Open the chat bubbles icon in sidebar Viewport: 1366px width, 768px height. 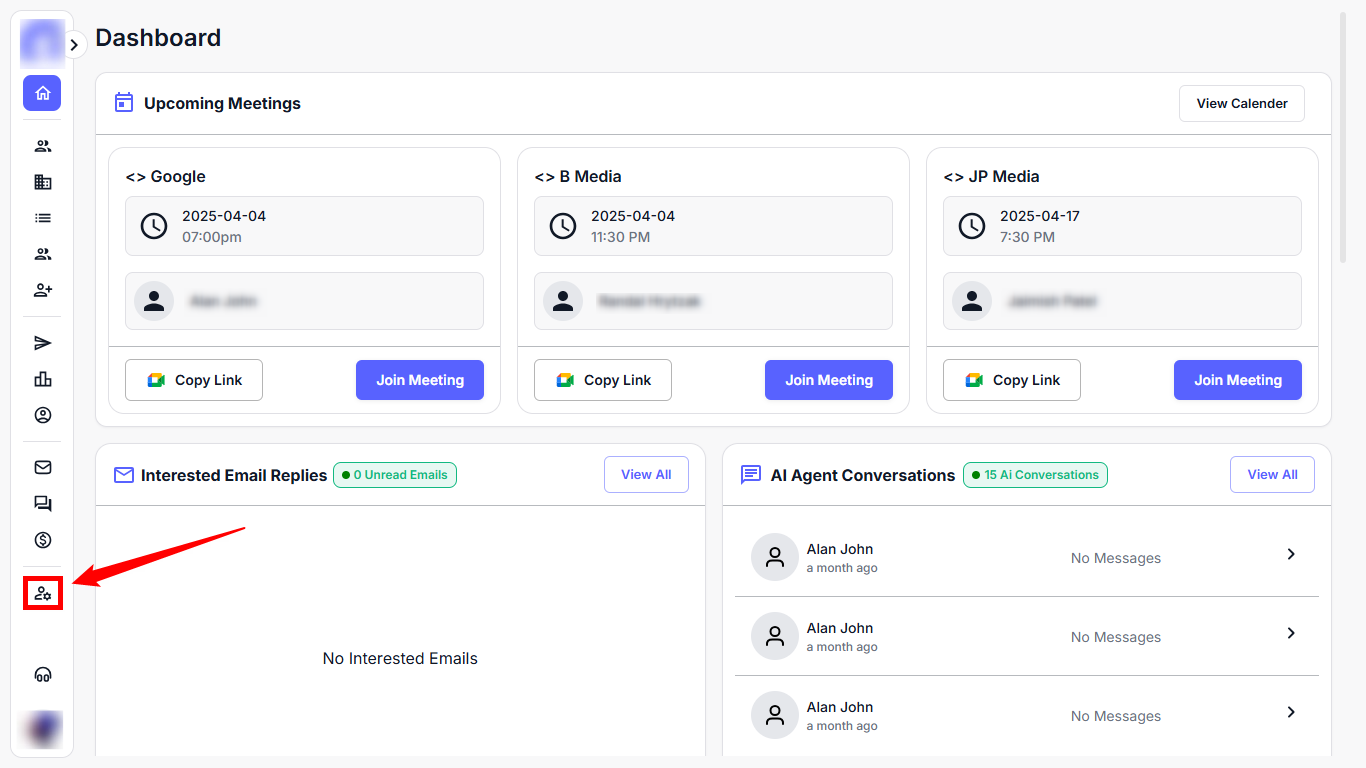point(42,504)
